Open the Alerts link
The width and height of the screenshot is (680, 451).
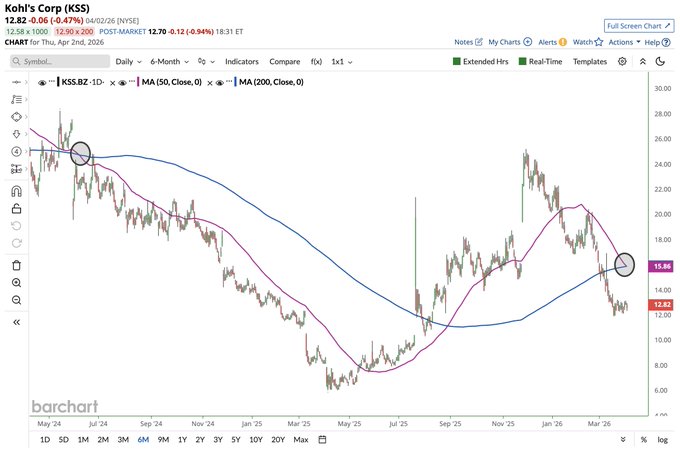547,42
